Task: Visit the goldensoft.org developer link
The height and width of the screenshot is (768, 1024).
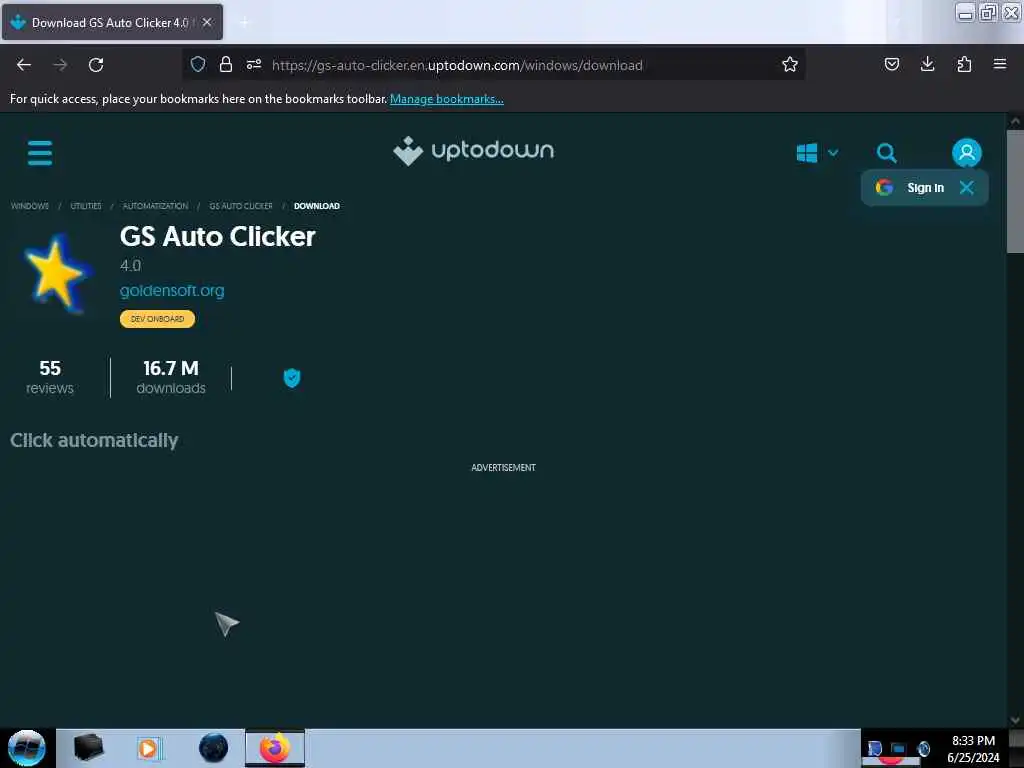Action: [172, 291]
